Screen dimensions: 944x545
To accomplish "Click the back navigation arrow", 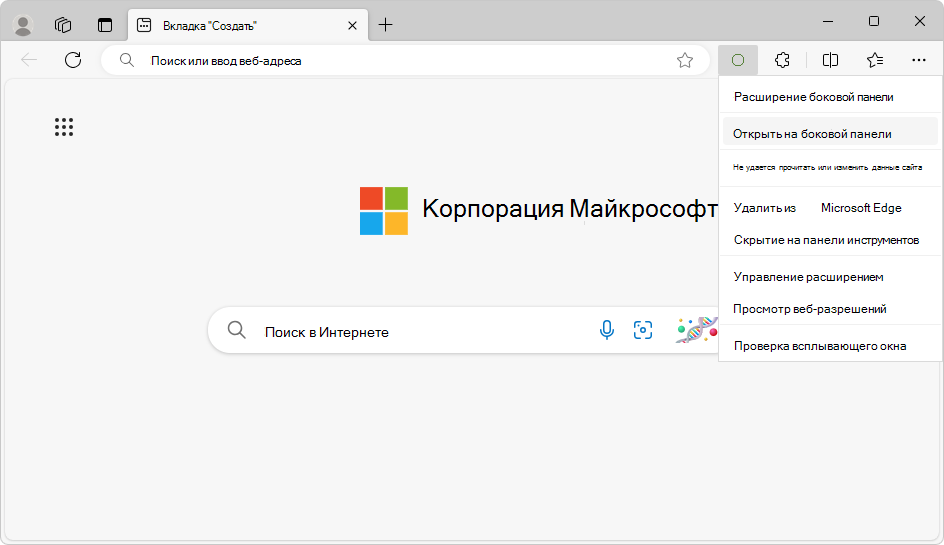I will pyautogui.click(x=29, y=60).
